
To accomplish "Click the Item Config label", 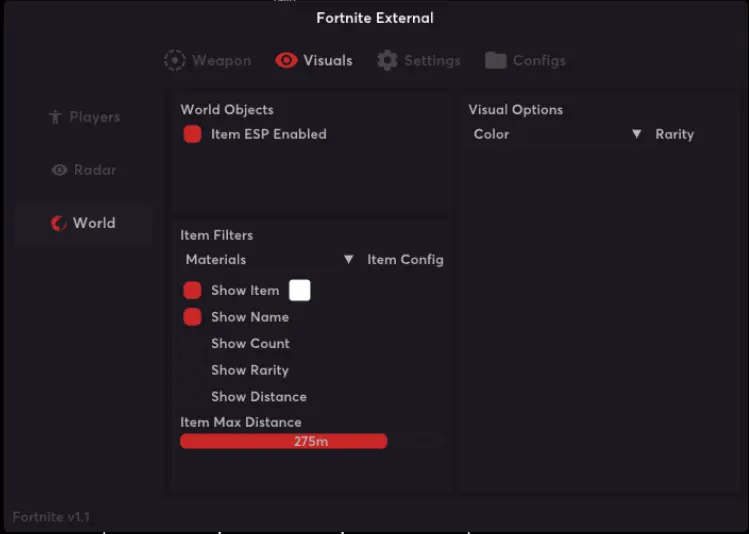I will click(405, 259).
